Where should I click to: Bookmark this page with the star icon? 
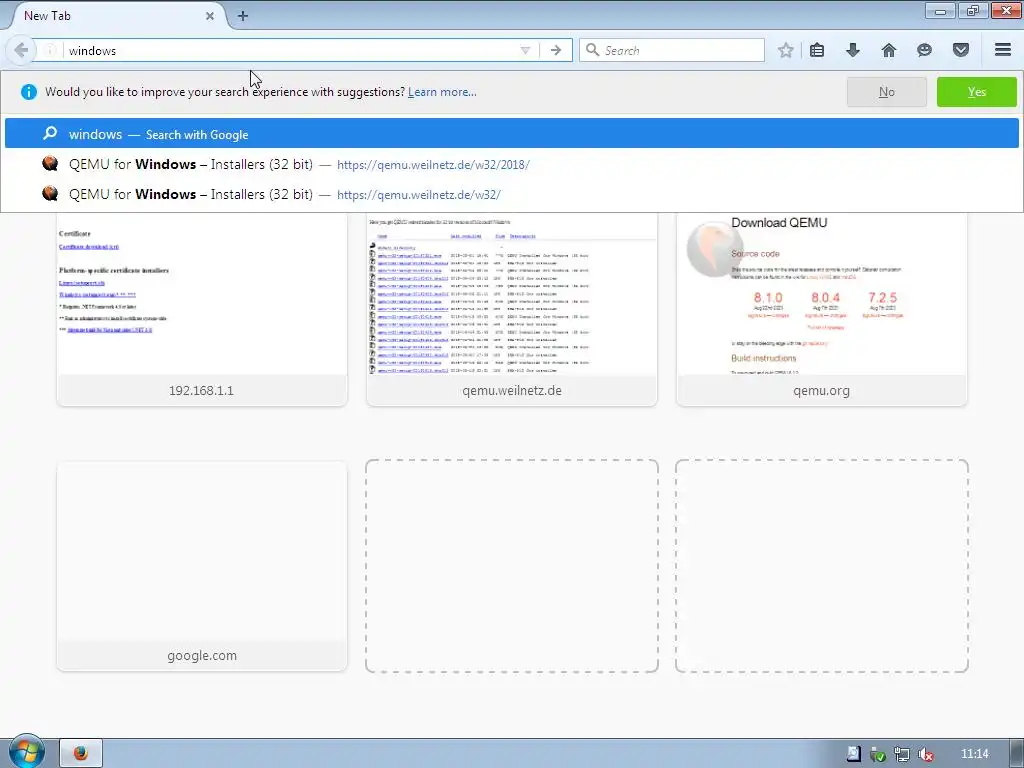coord(786,50)
